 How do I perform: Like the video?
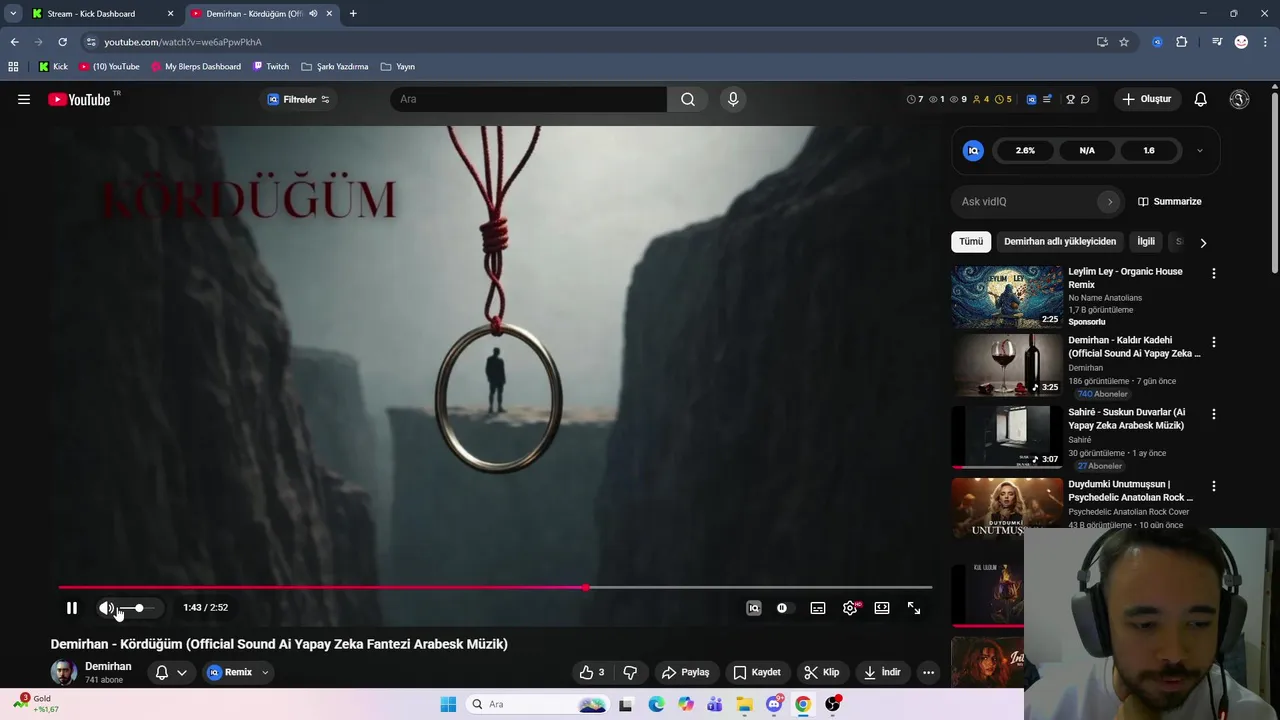[592, 672]
